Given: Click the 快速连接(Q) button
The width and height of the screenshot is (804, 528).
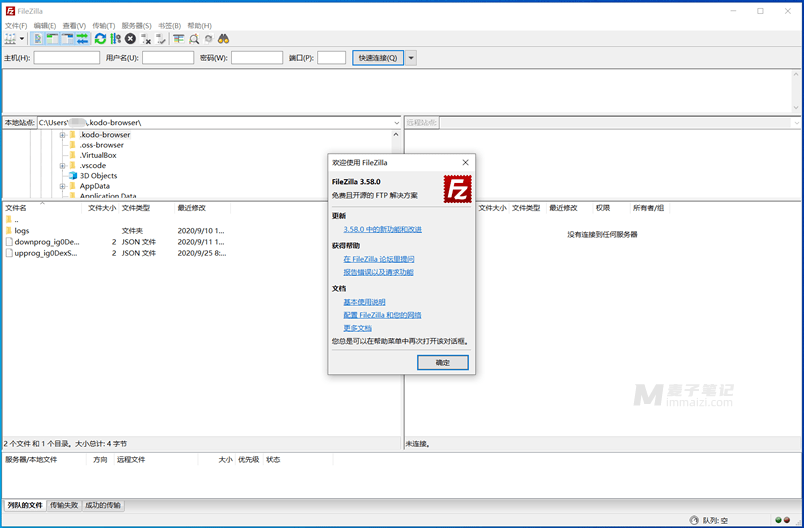Looking at the screenshot, I should 378,58.
